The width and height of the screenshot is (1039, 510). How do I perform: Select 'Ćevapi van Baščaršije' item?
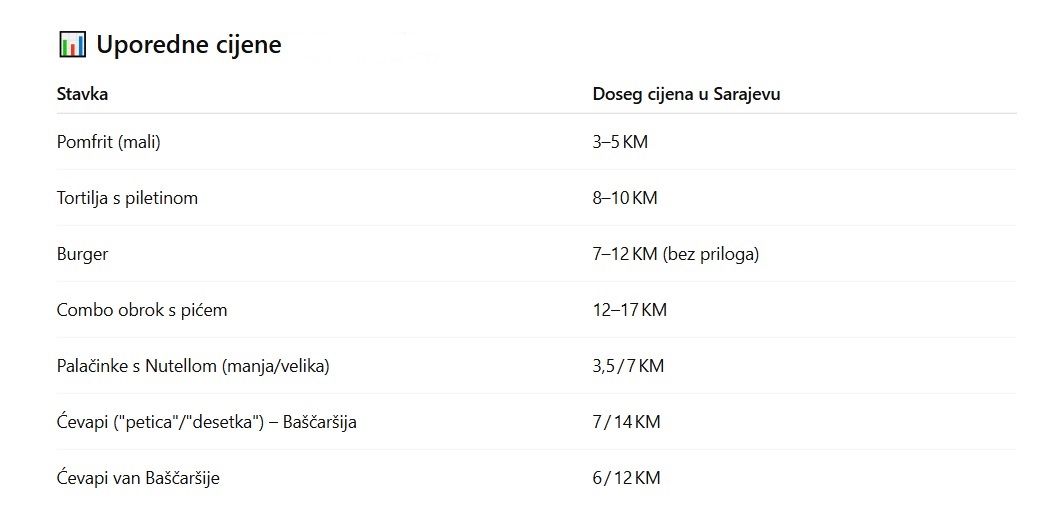pyautogui.click(x=138, y=478)
